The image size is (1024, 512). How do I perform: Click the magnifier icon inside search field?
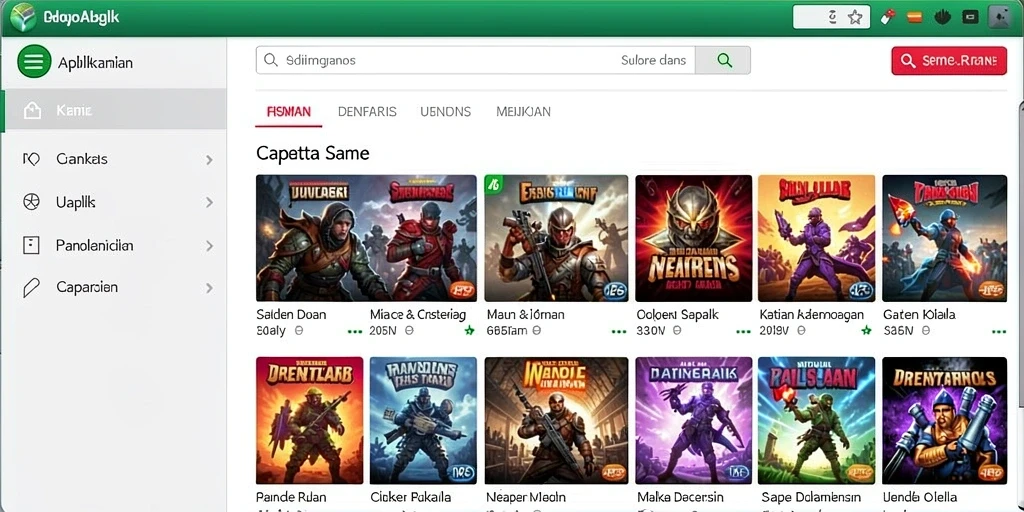coord(271,60)
